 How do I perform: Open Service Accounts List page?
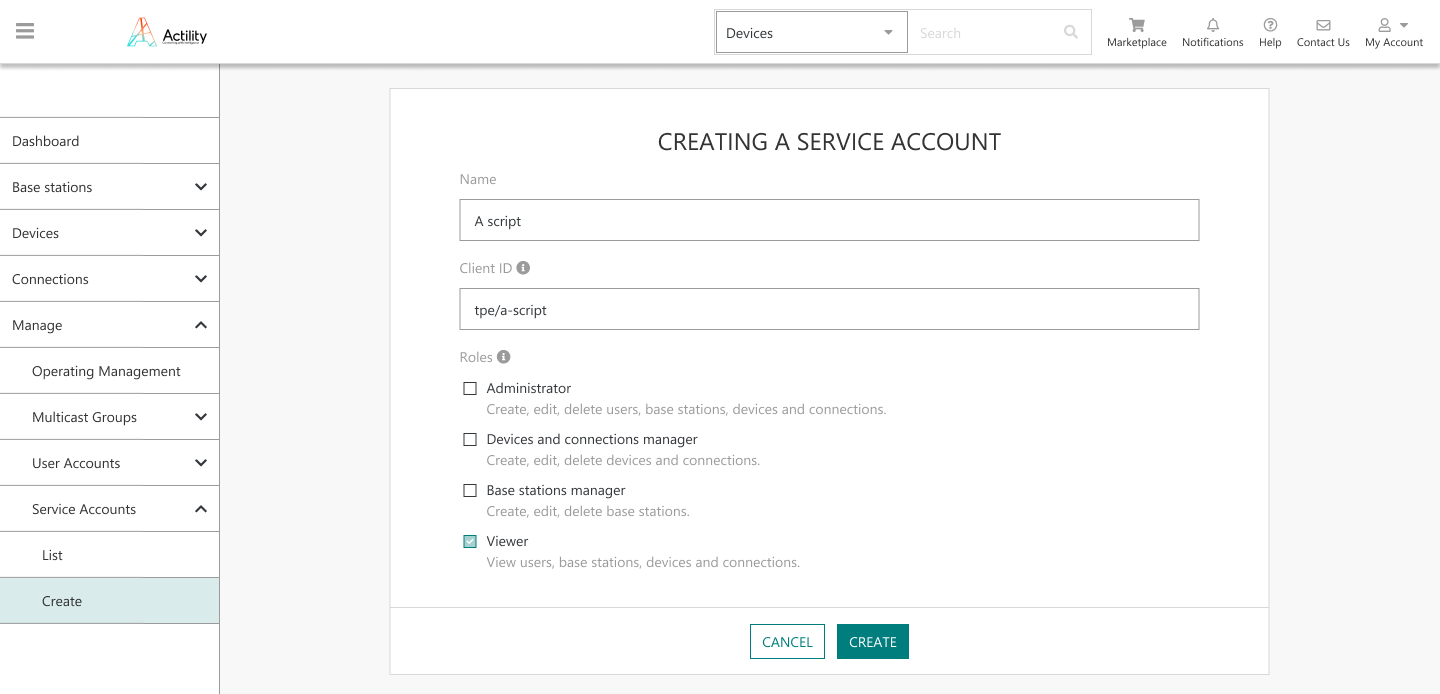pyautogui.click(x=53, y=555)
